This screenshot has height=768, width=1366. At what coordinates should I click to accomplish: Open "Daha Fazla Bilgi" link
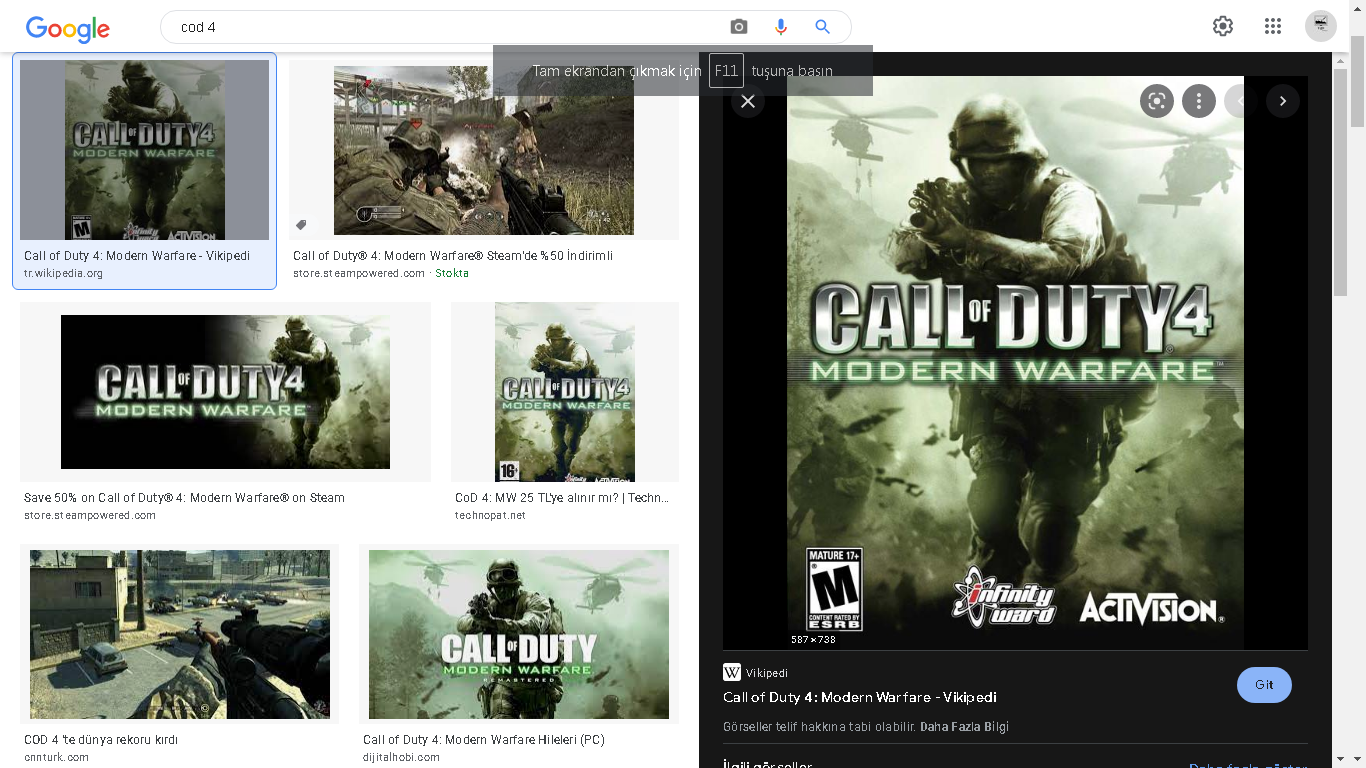pyautogui.click(x=964, y=727)
